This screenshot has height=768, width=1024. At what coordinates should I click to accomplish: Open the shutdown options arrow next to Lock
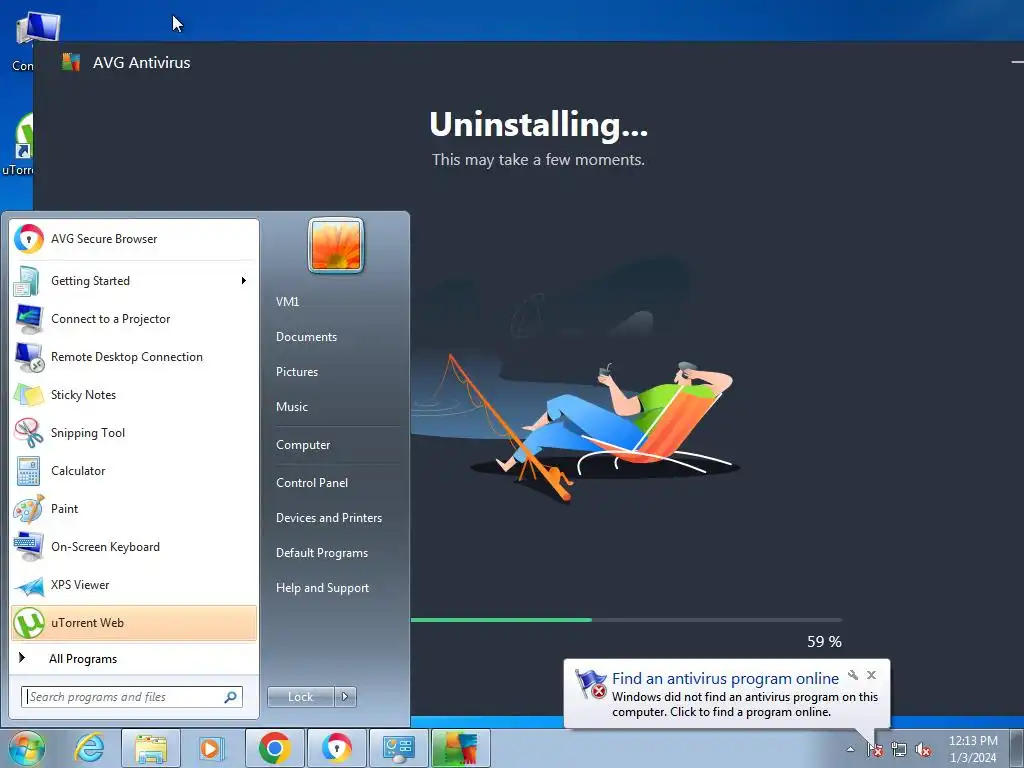point(345,697)
